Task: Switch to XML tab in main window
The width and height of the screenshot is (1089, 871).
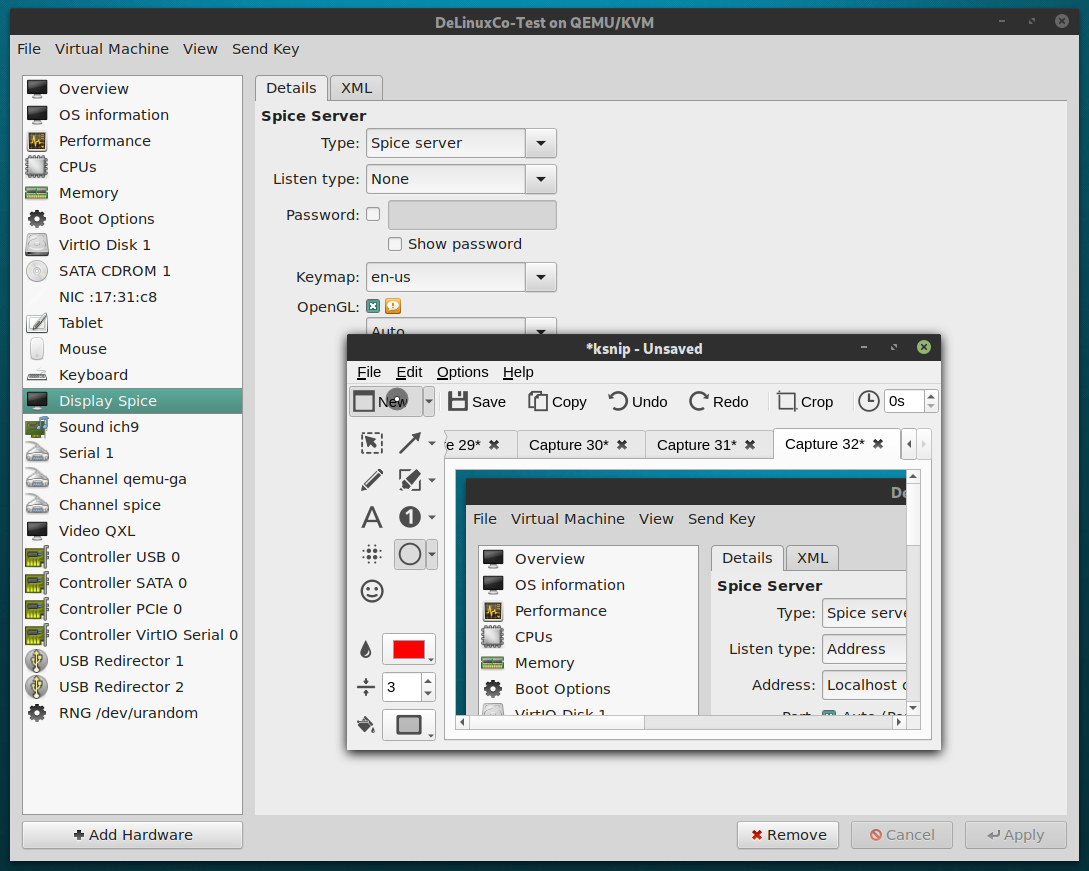Action: [x=356, y=88]
